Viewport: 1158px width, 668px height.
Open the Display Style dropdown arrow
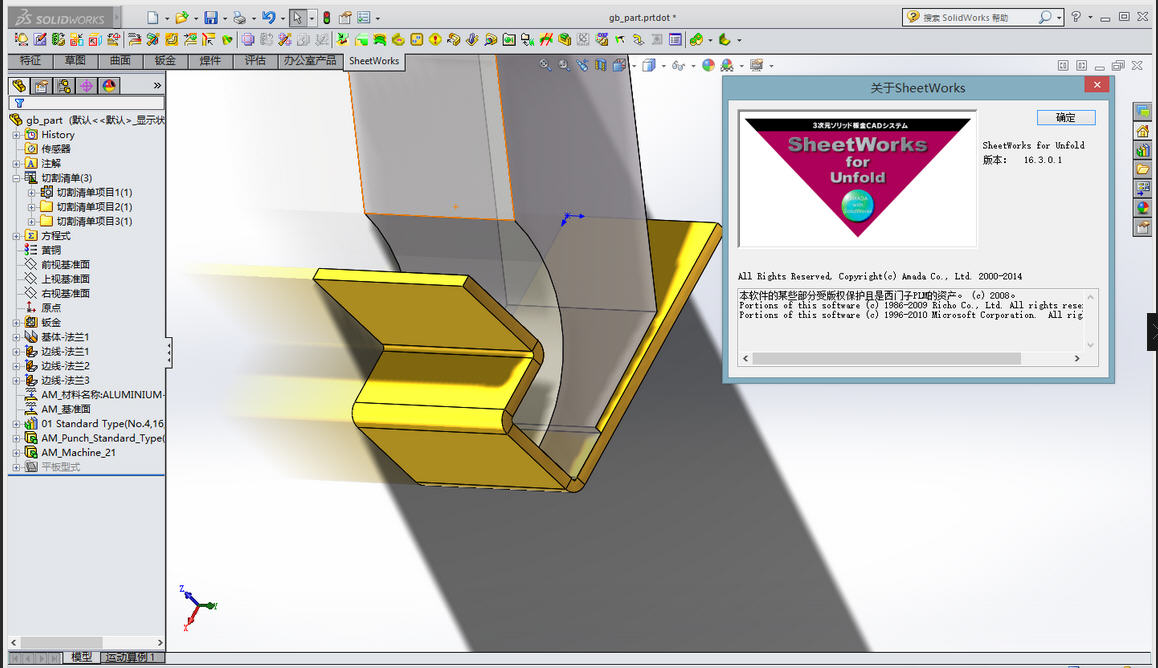click(x=662, y=66)
